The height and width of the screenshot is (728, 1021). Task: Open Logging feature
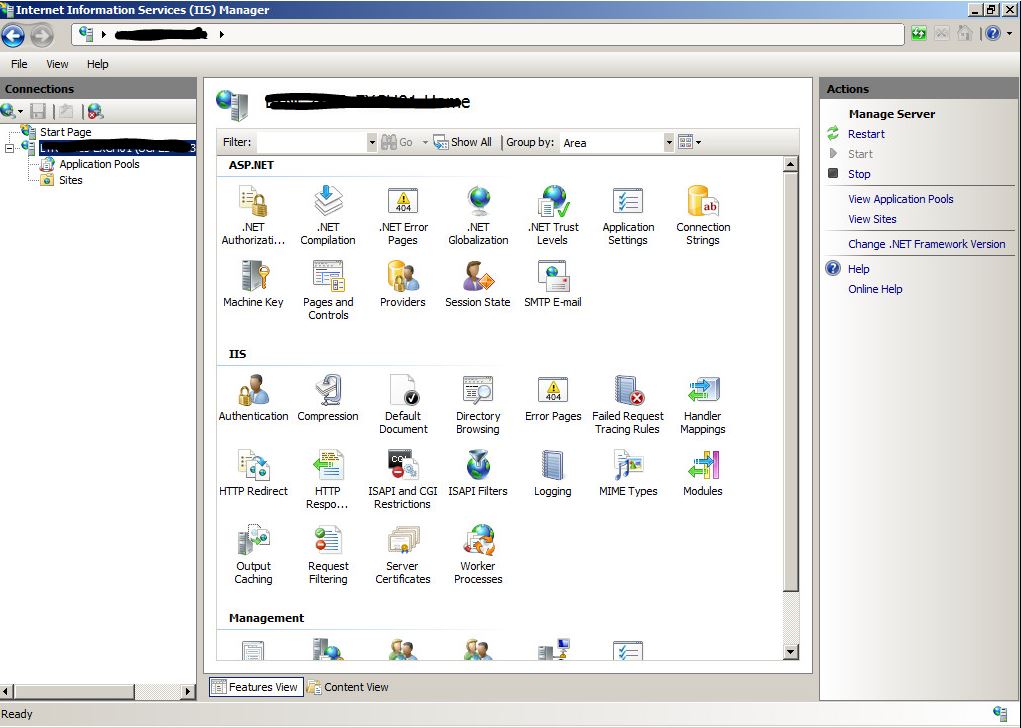[x=553, y=473]
